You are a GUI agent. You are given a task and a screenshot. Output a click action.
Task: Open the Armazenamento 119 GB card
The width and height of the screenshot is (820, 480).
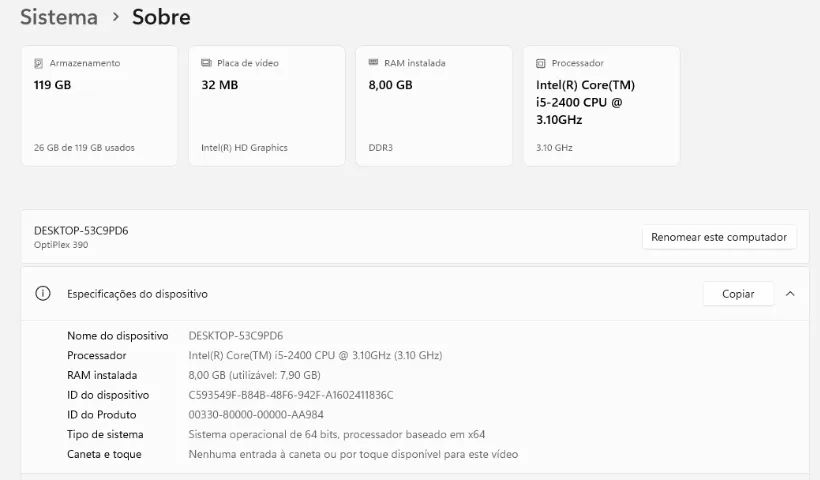pyautogui.click(x=99, y=106)
